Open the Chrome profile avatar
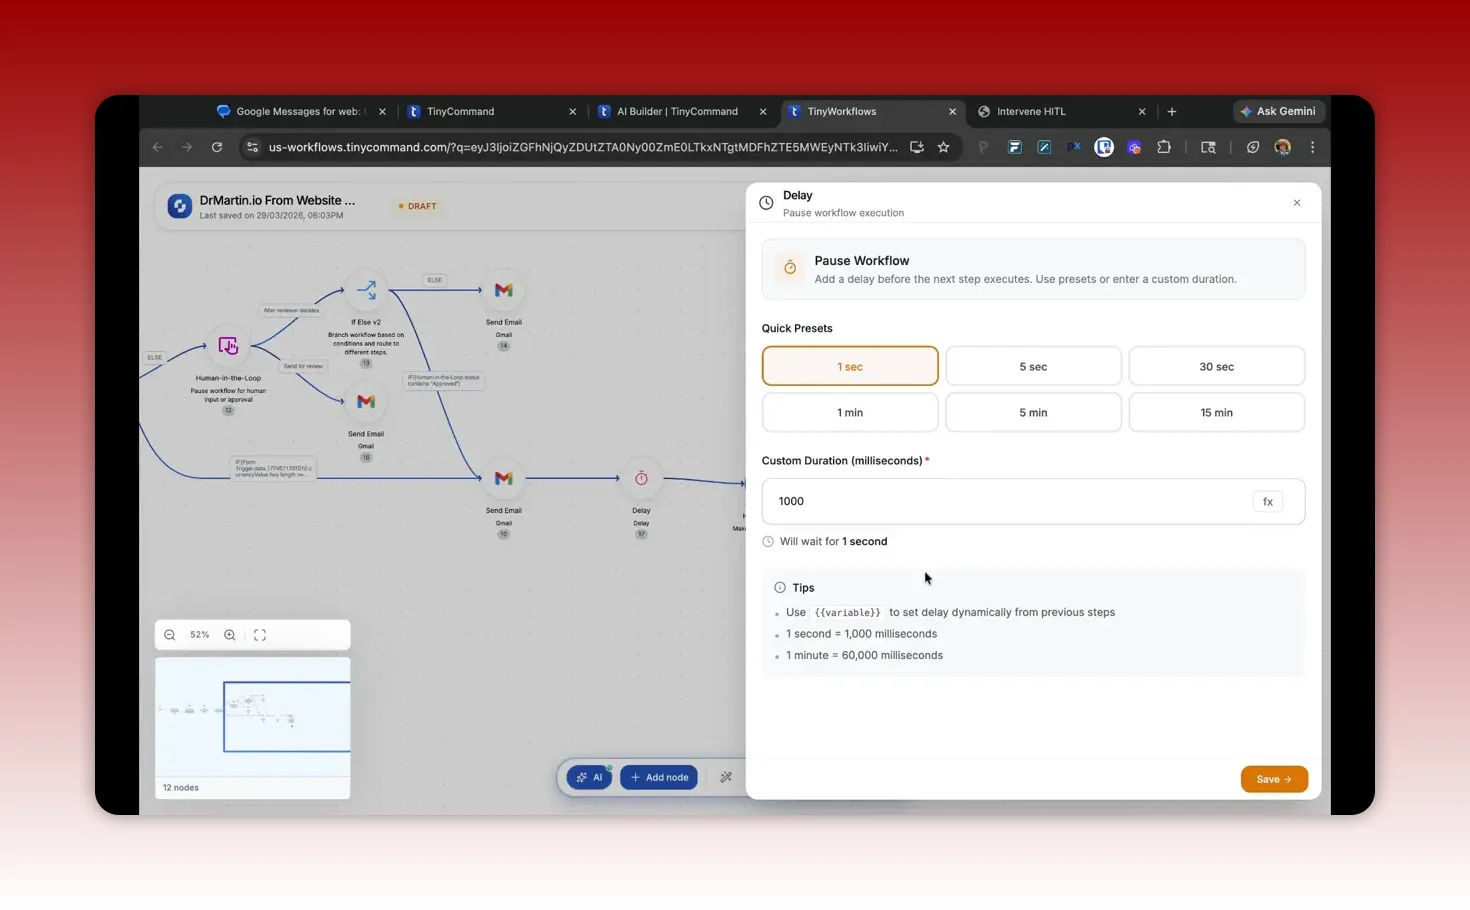Viewport: 1470px width, 910px height. (x=1283, y=147)
